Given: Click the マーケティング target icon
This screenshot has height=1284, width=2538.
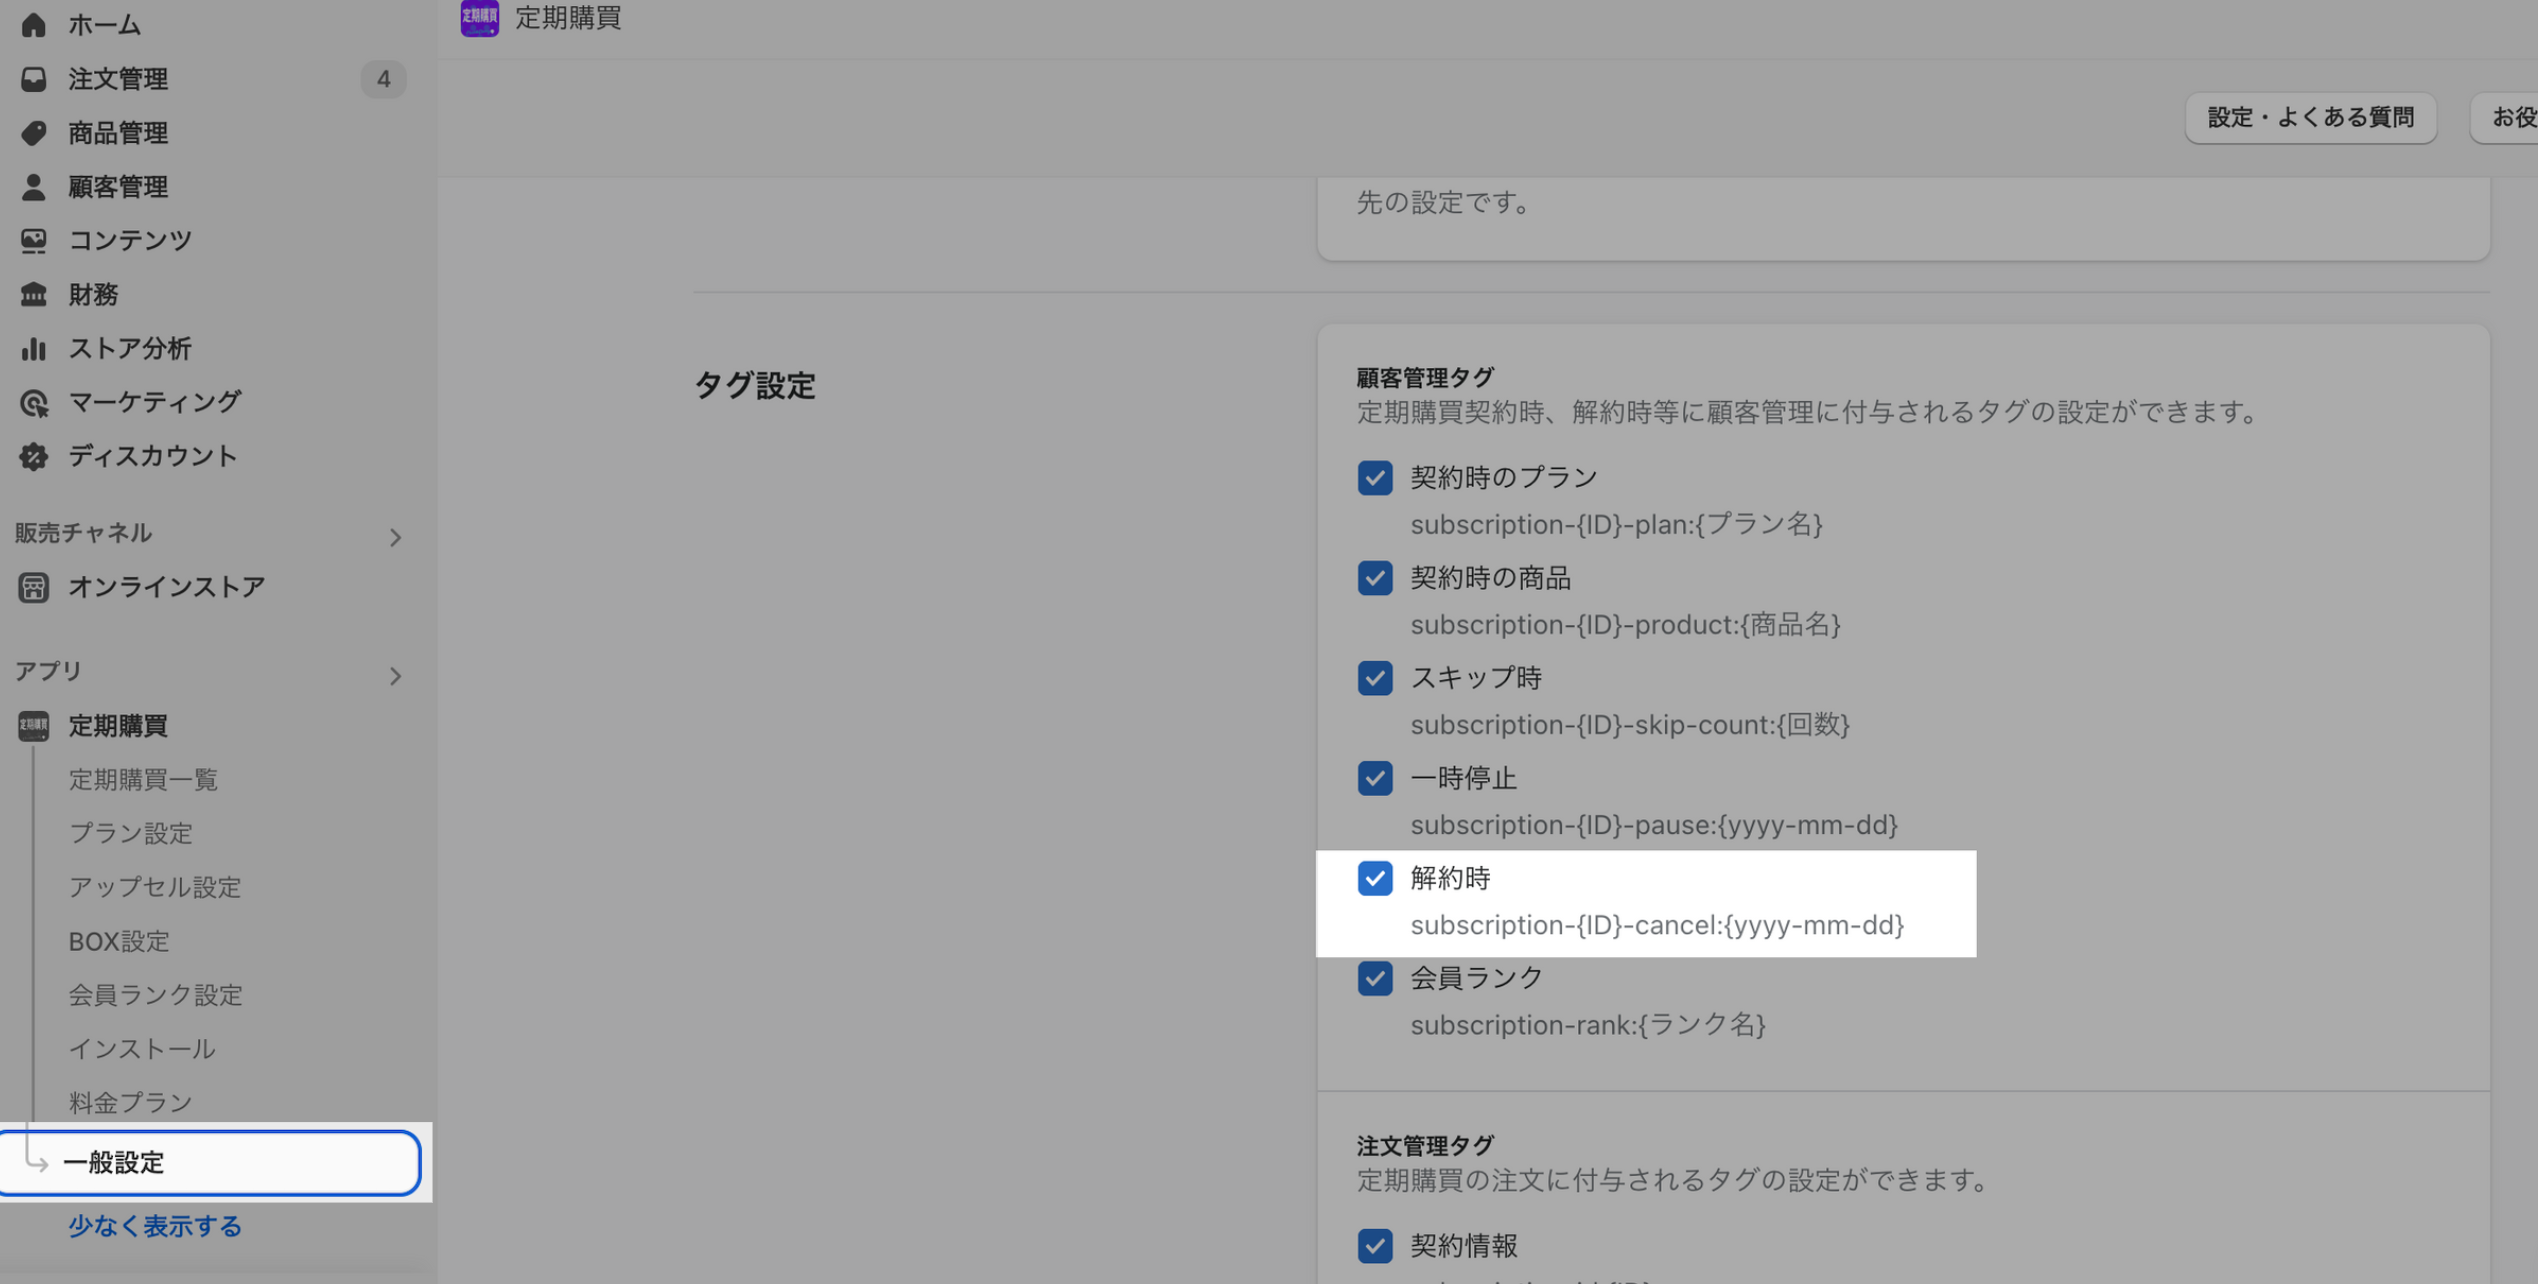Looking at the screenshot, I should pos(33,402).
